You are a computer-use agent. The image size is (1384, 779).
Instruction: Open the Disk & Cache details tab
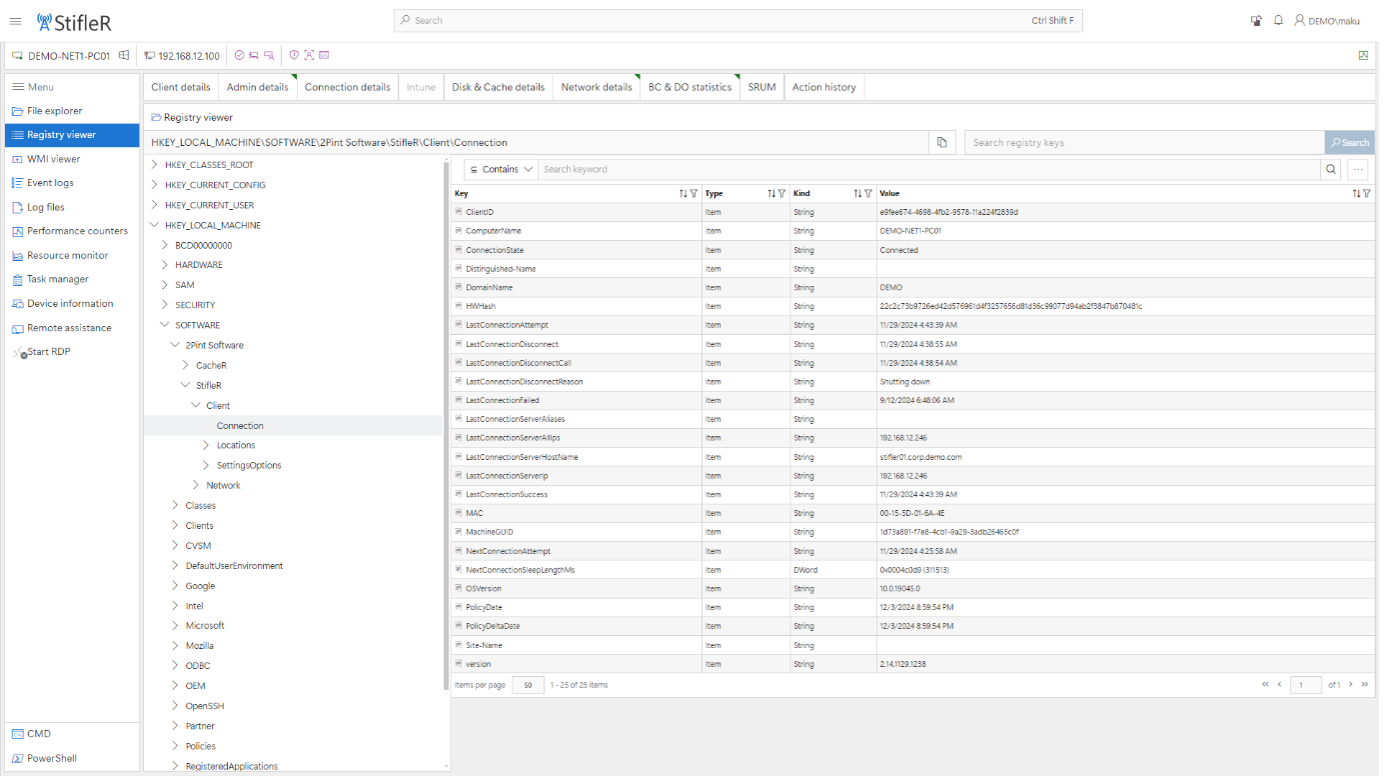click(x=498, y=87)
